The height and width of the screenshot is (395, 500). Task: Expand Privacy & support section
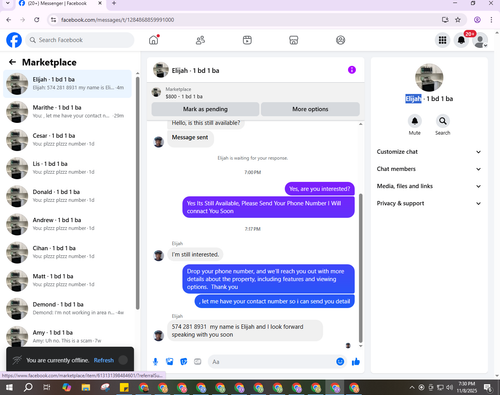click(x=429, y=203)
